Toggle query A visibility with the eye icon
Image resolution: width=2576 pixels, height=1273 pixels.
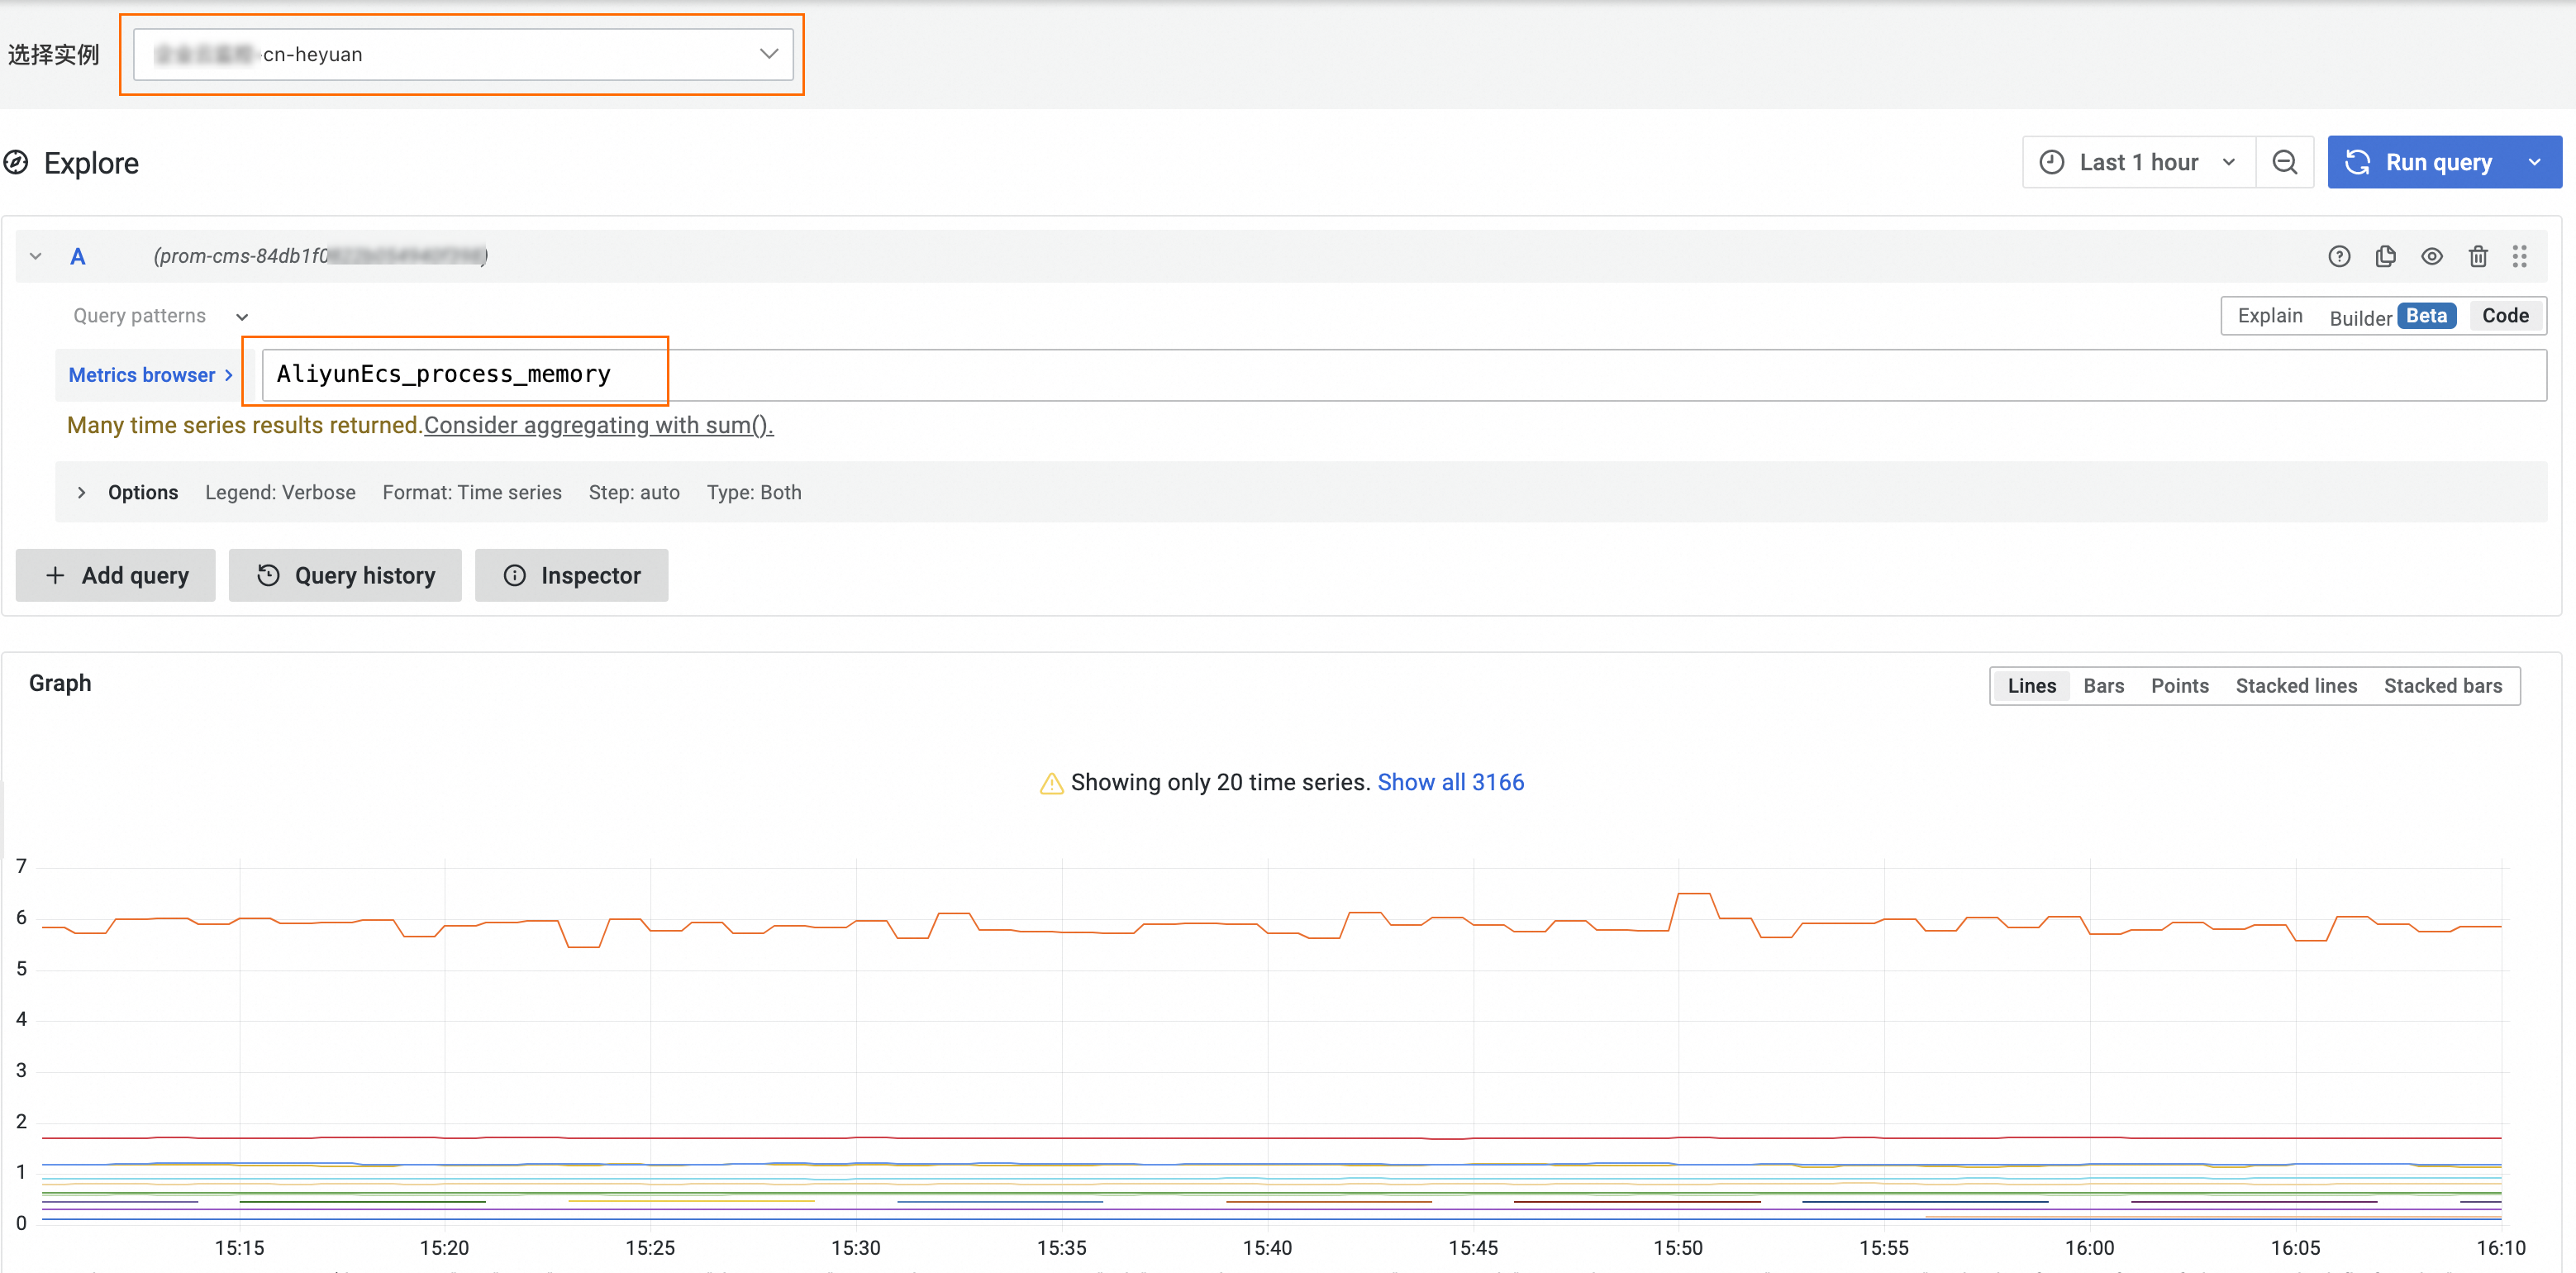pos(2433,256)
